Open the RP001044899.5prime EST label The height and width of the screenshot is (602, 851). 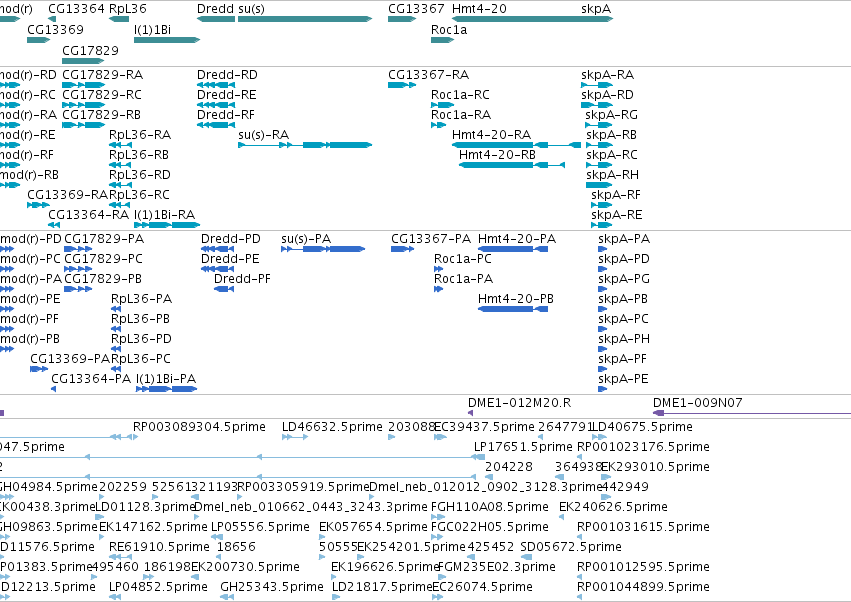pyautogui.click(x=643, y=587)
